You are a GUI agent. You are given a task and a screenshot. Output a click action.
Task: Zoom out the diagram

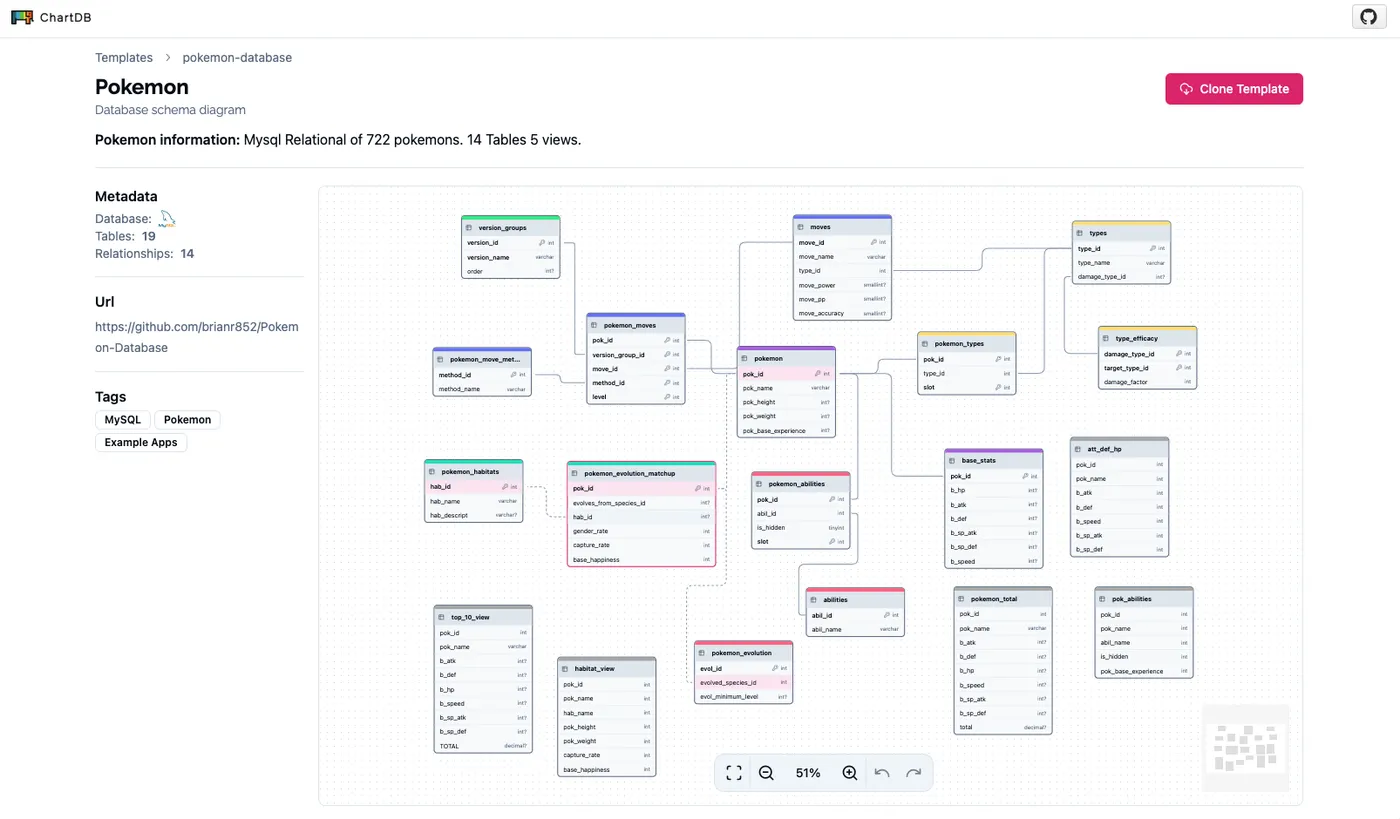coord(766,773)
